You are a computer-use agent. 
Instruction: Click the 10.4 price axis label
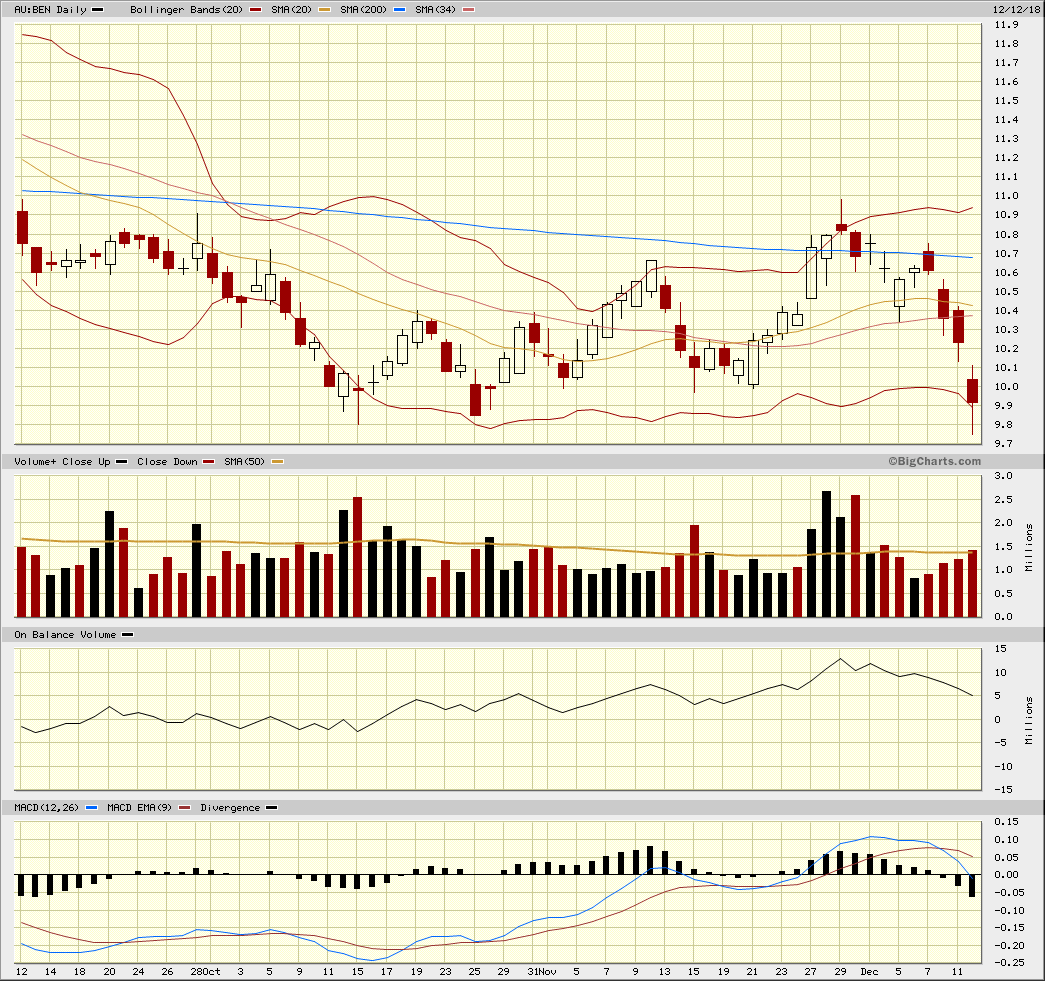[1006, 311]
